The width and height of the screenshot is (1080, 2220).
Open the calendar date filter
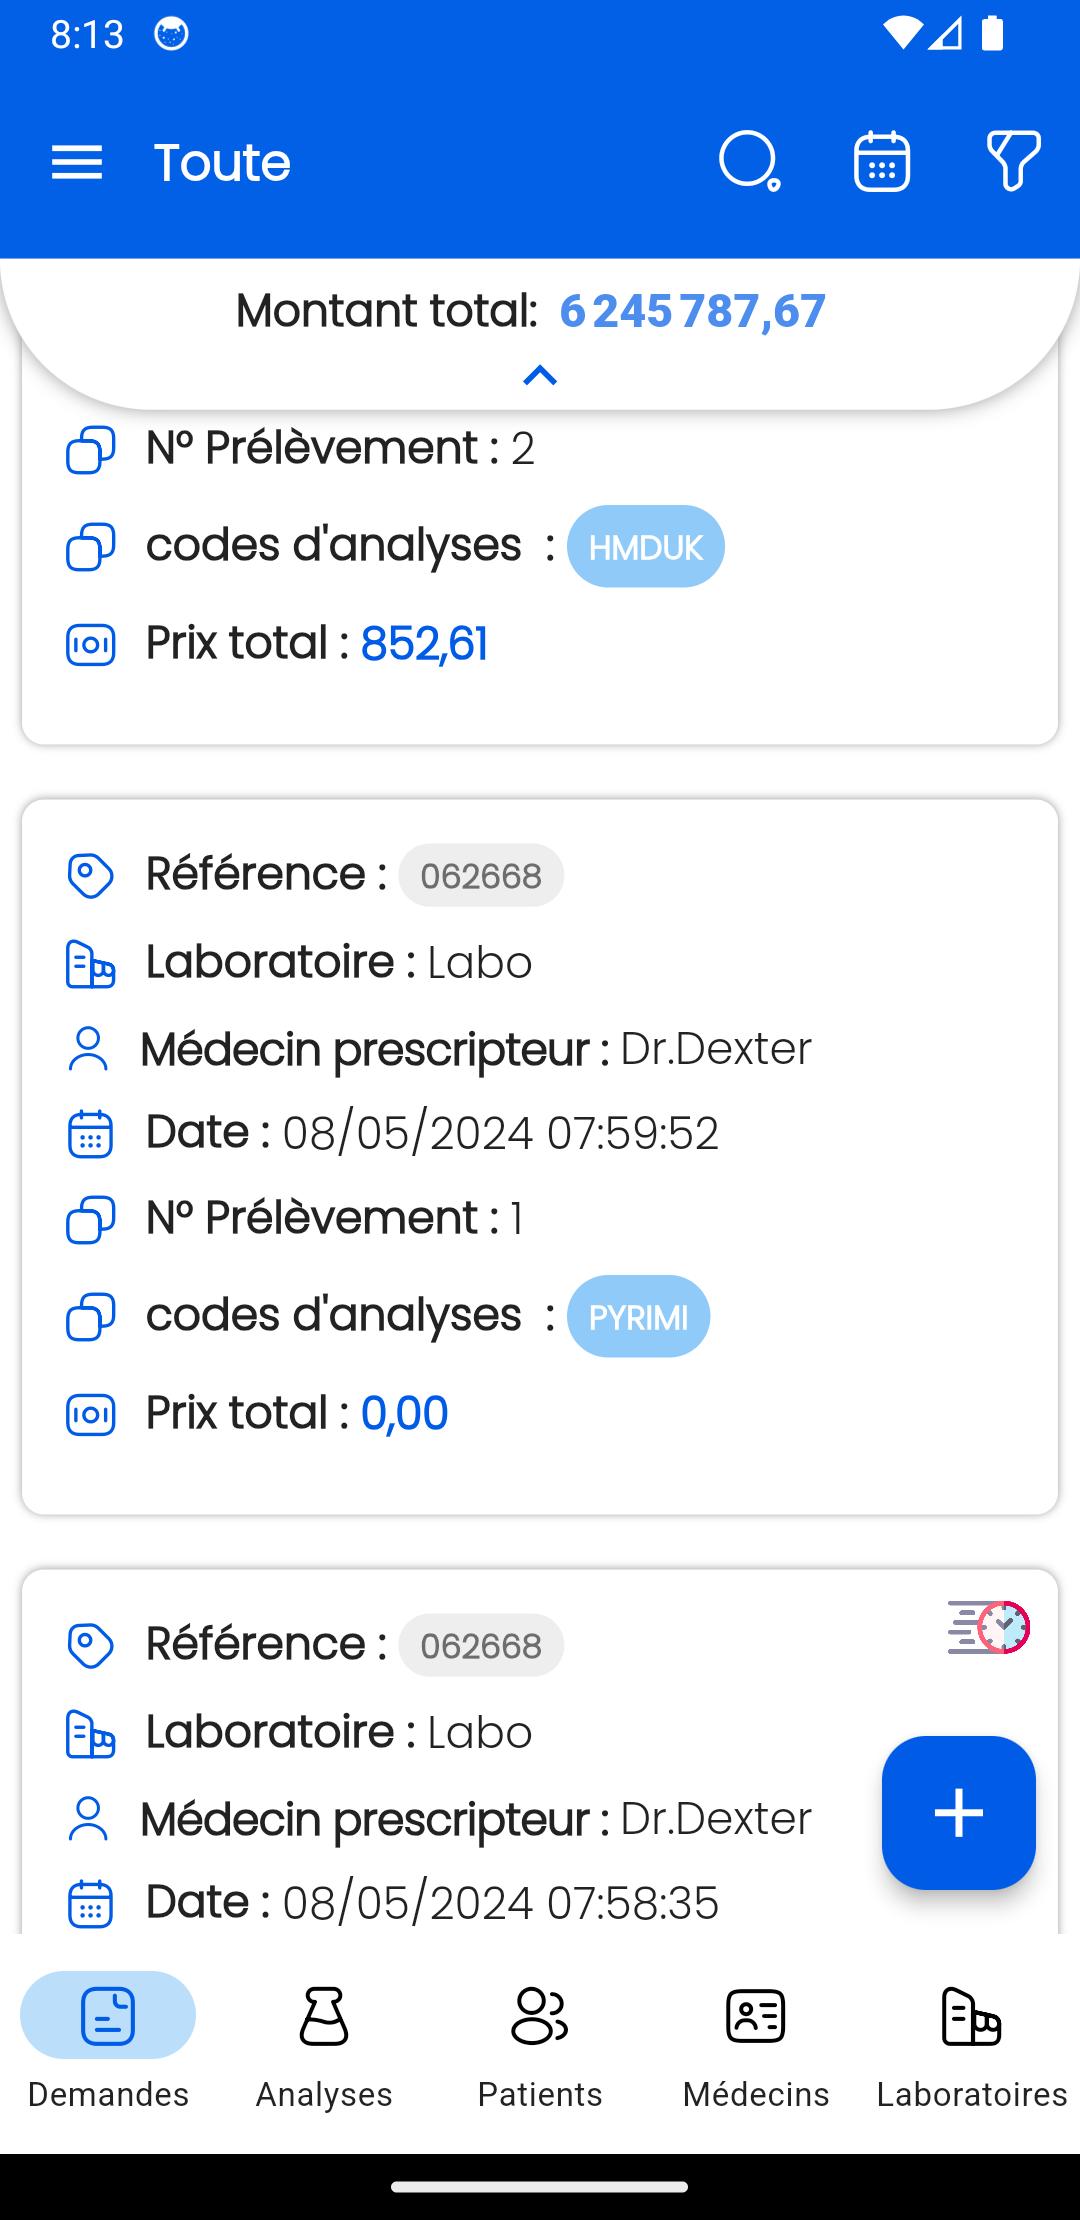pos(881,161)
